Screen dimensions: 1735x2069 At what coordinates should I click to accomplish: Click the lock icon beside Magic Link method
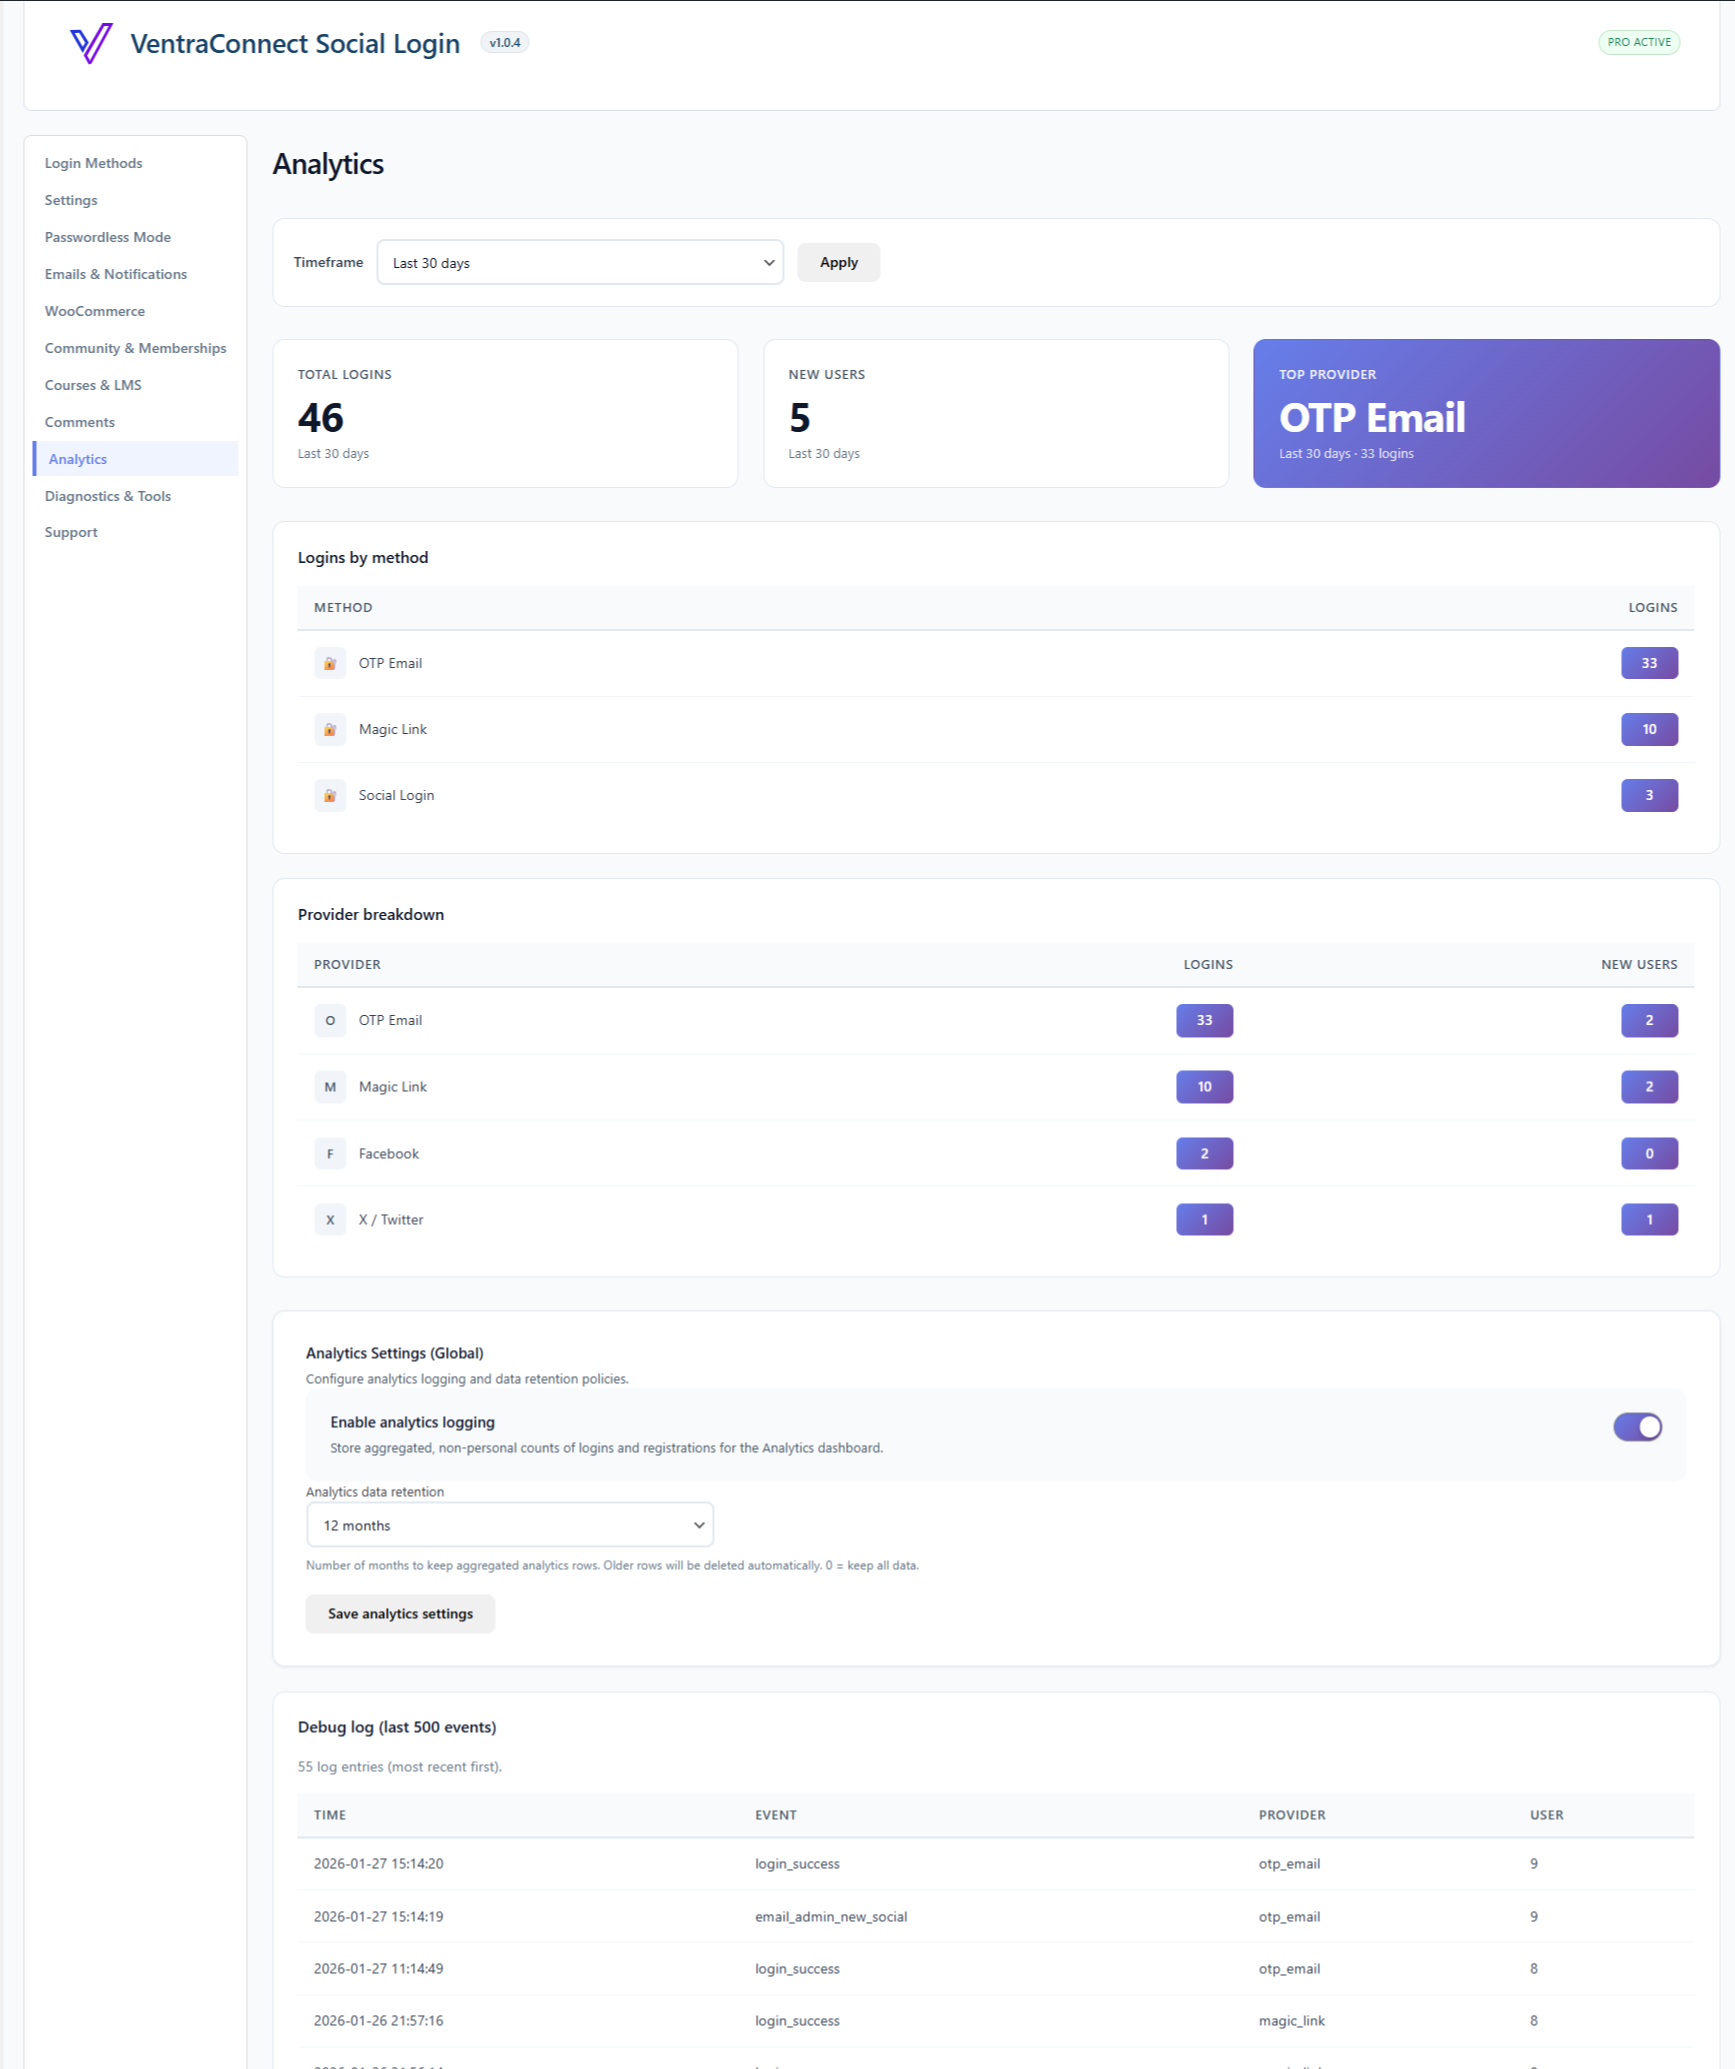(x=330, y=729)
